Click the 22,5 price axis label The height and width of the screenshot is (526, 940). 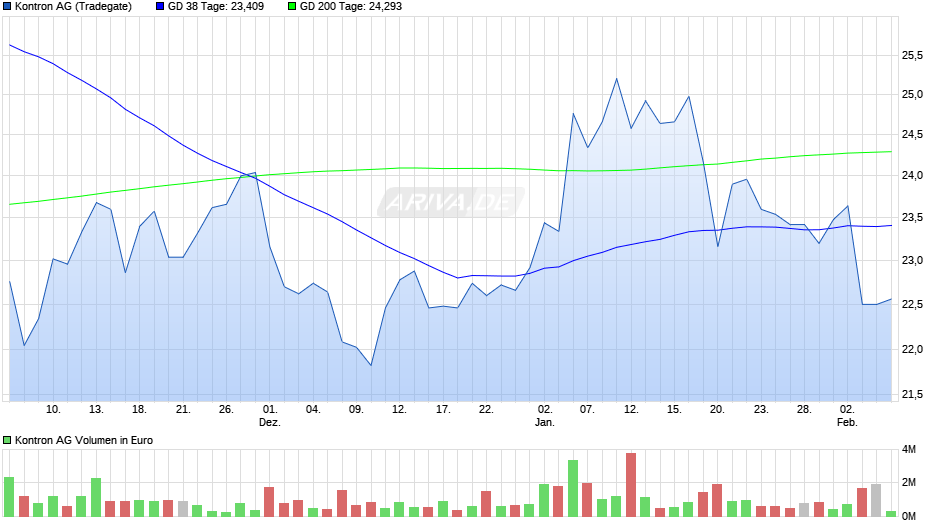[912, 305]
